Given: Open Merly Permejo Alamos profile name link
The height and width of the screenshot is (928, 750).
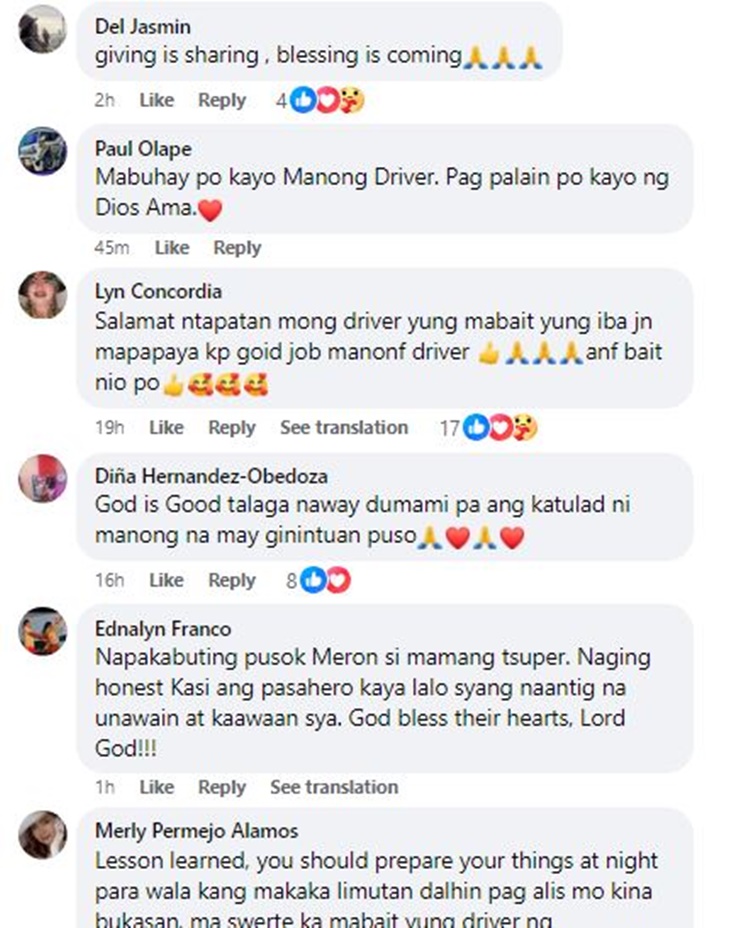Looking at the screenshot, I should click(x=197, y=830).
